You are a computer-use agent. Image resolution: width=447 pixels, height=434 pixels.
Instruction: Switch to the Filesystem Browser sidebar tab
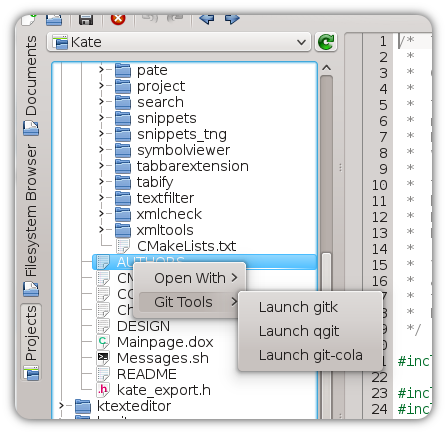pyautogui.click(x=31, y=220)
